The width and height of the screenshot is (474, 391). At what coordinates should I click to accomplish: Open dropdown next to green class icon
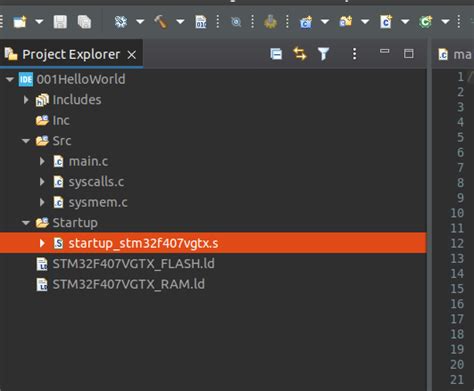(445, 22)
